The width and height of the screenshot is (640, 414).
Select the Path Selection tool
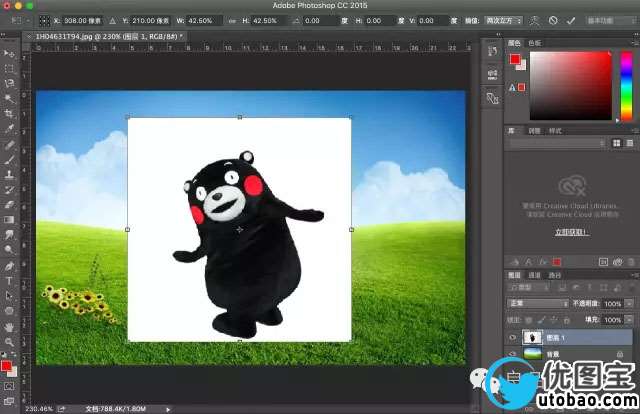coord(9,296)
